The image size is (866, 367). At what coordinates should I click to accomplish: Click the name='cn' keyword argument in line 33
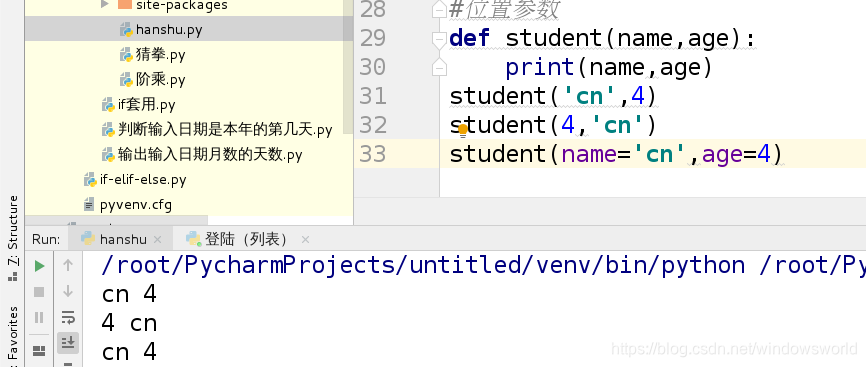[624, 154]
